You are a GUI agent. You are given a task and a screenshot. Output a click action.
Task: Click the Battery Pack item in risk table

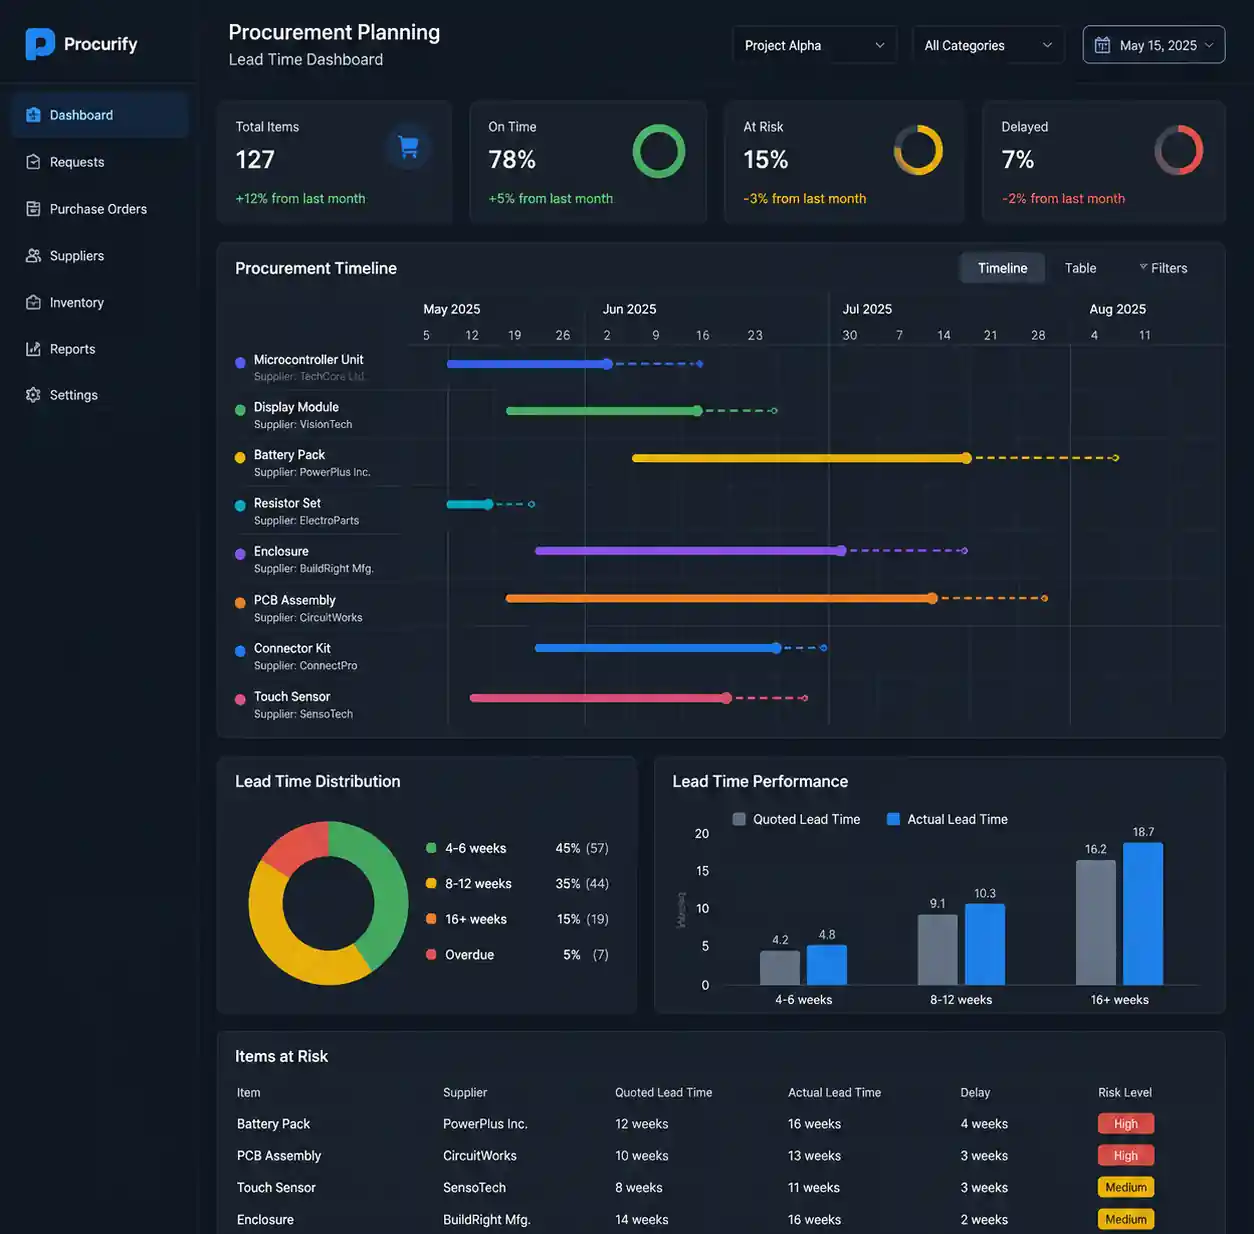point(273,1124)
